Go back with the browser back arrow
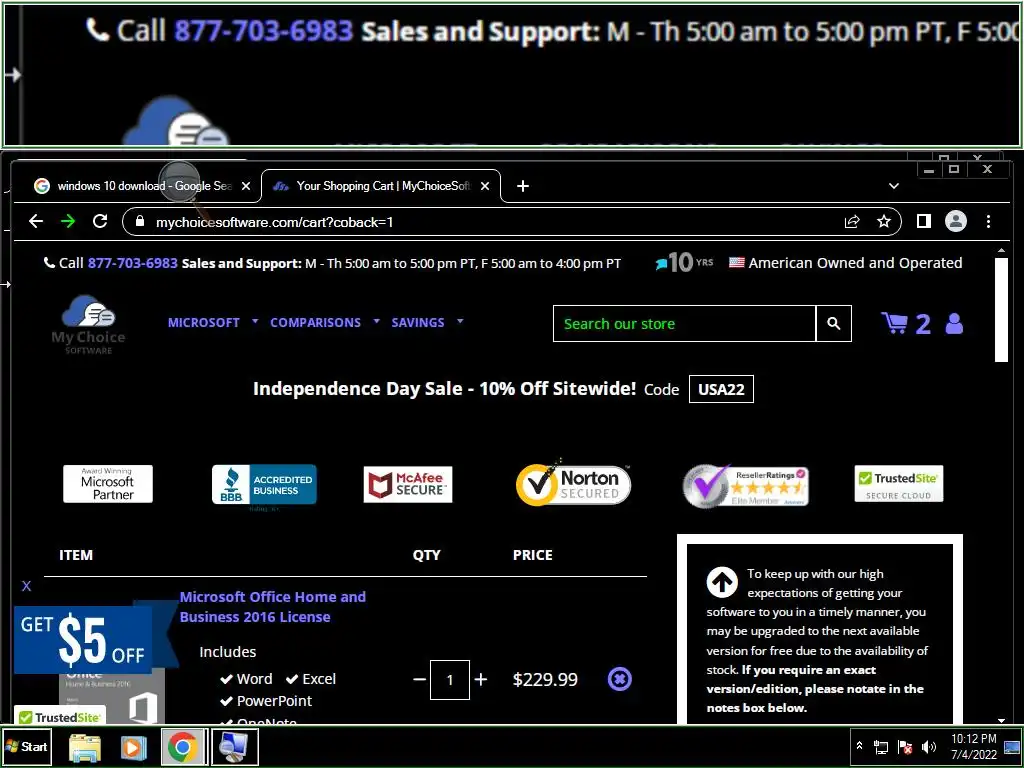The width and height of the screenshot is (1024, 768). pos(36,221)
